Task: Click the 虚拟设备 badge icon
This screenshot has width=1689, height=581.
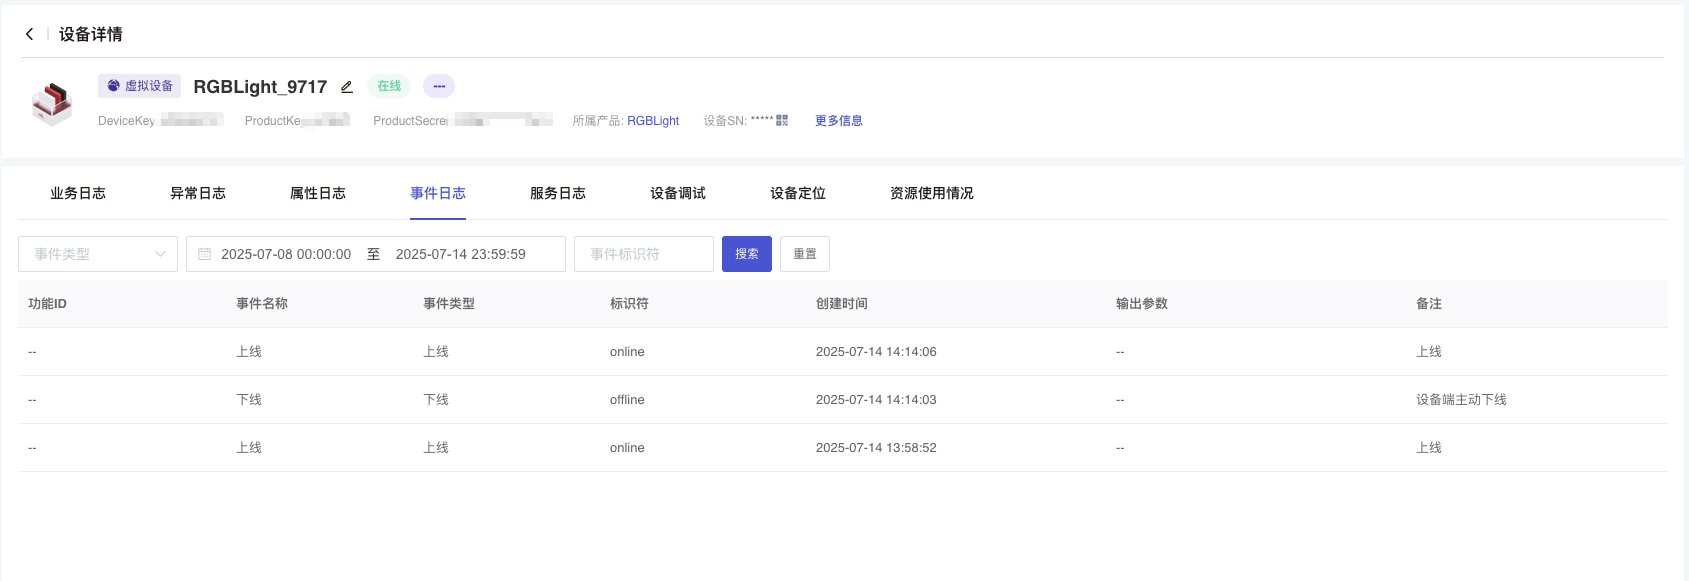Action: [x=114, y=86]
